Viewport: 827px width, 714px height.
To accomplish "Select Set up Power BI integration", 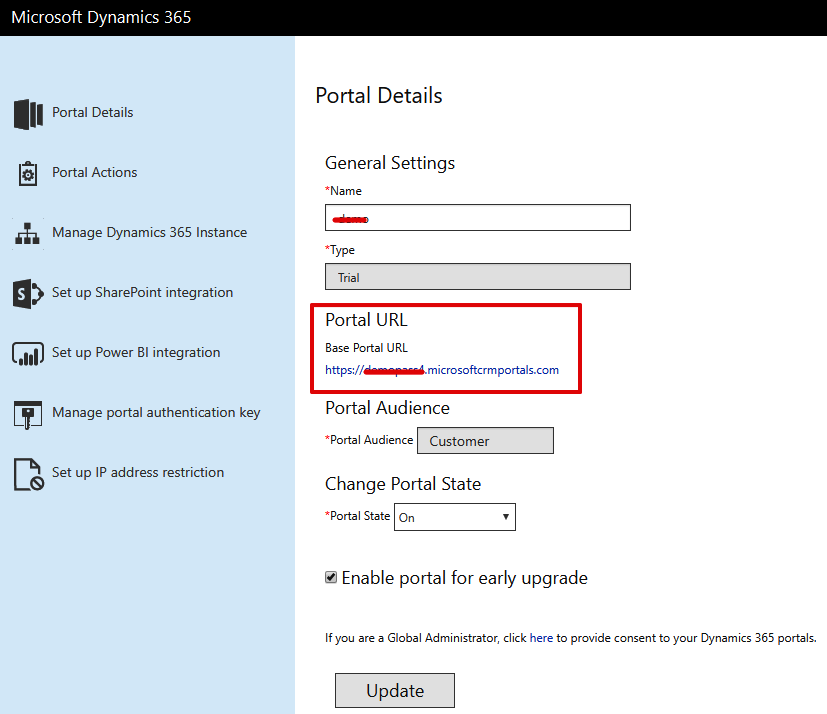I will 136,352.
